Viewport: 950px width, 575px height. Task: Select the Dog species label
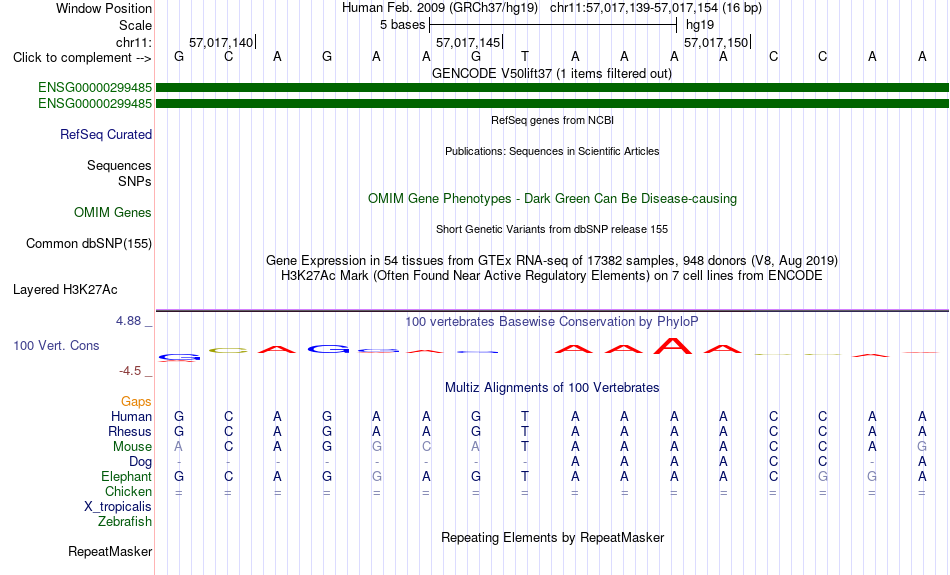(x=140, y=462)
